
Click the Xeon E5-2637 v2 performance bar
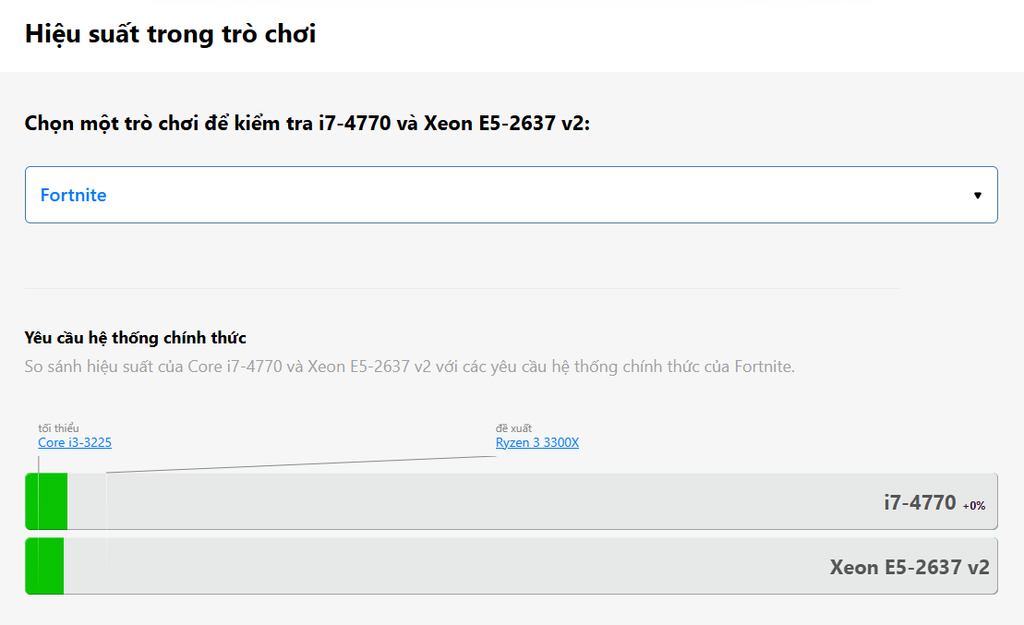[511, 566]
